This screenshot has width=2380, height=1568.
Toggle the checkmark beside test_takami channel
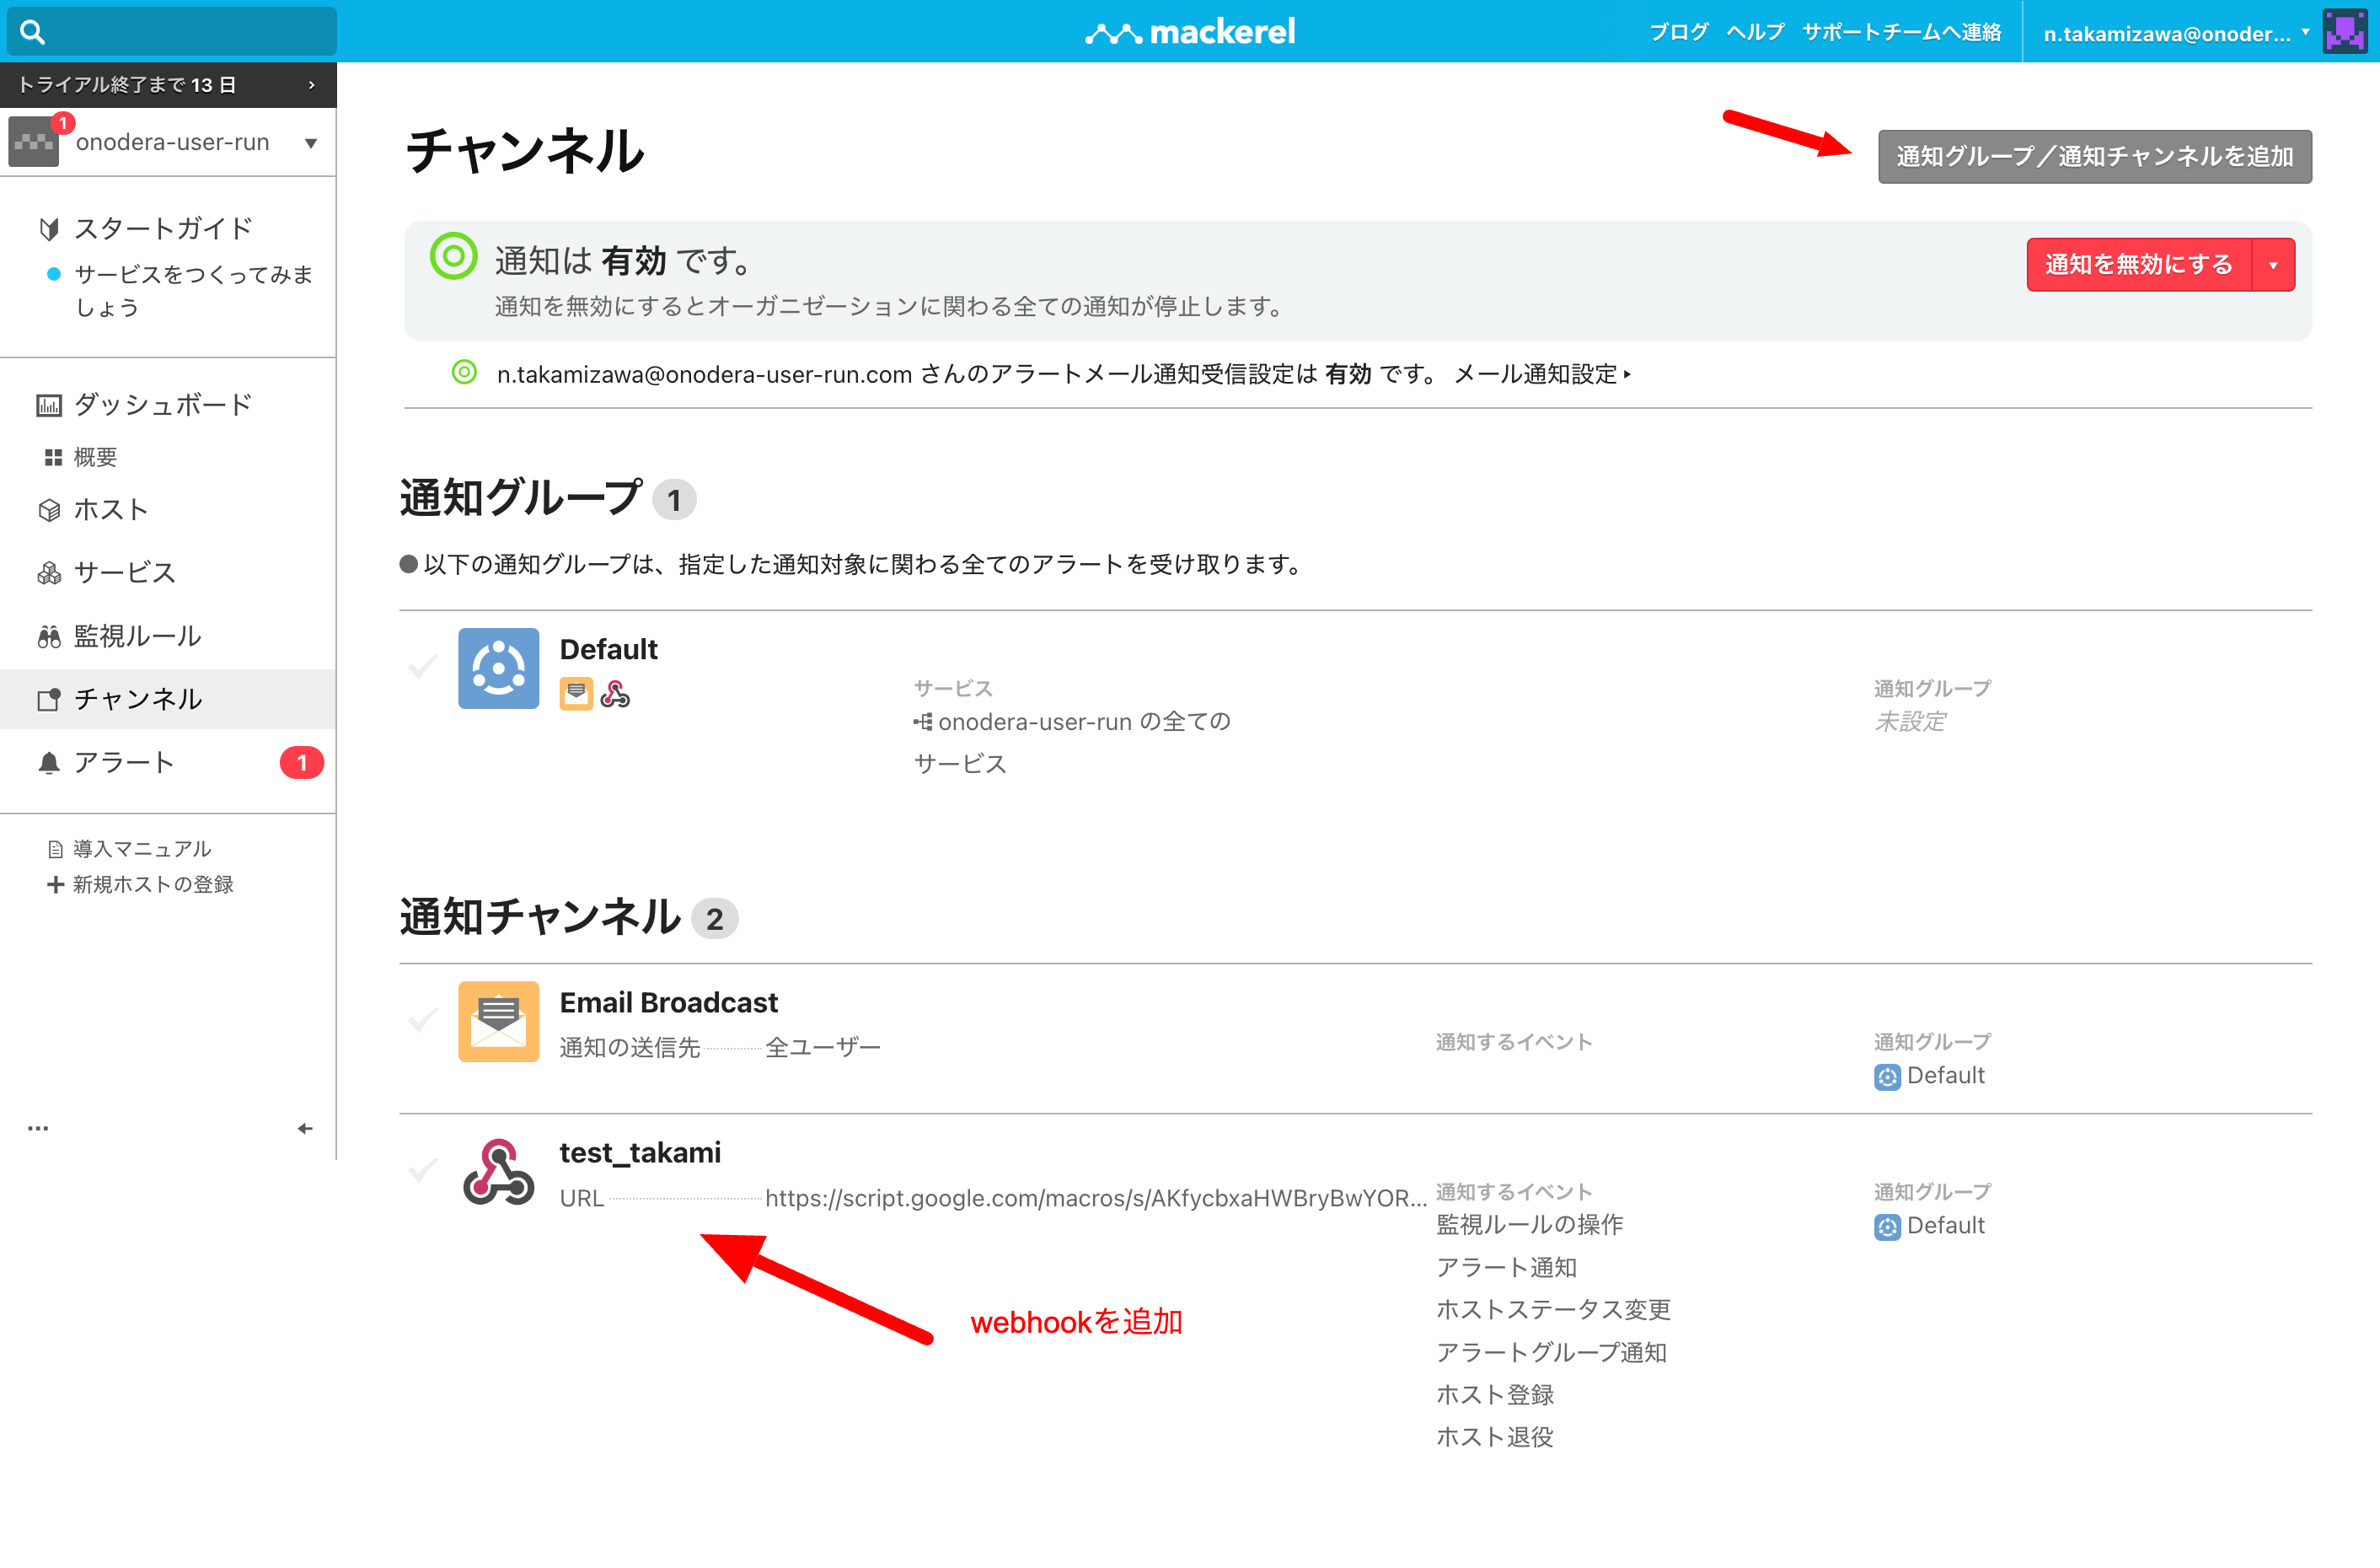click(423, 1169)
